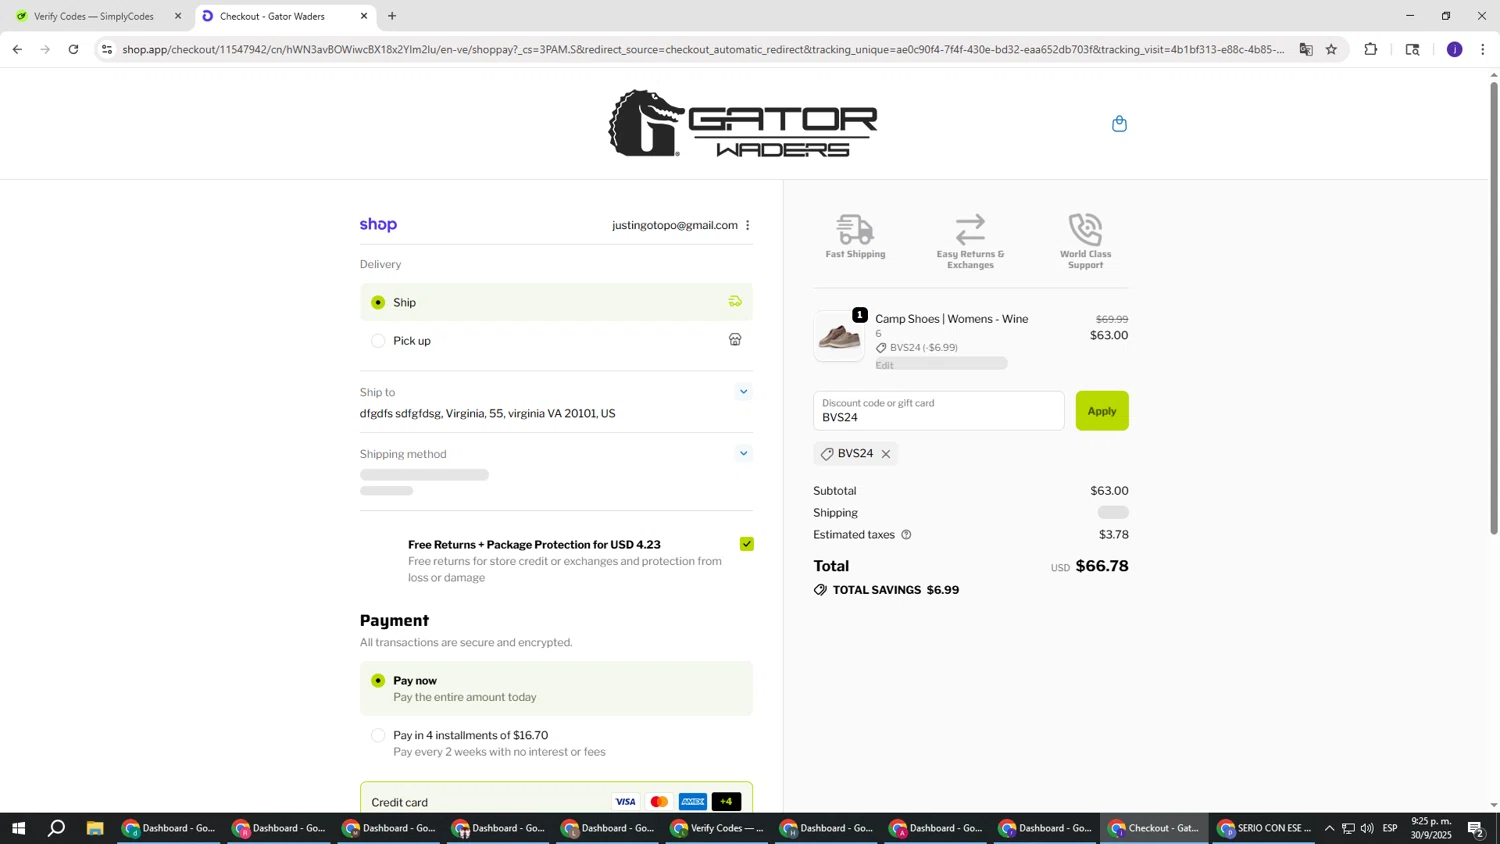
Task: Click the Camp Shoes product thumbnail
Action: (839, 337)
